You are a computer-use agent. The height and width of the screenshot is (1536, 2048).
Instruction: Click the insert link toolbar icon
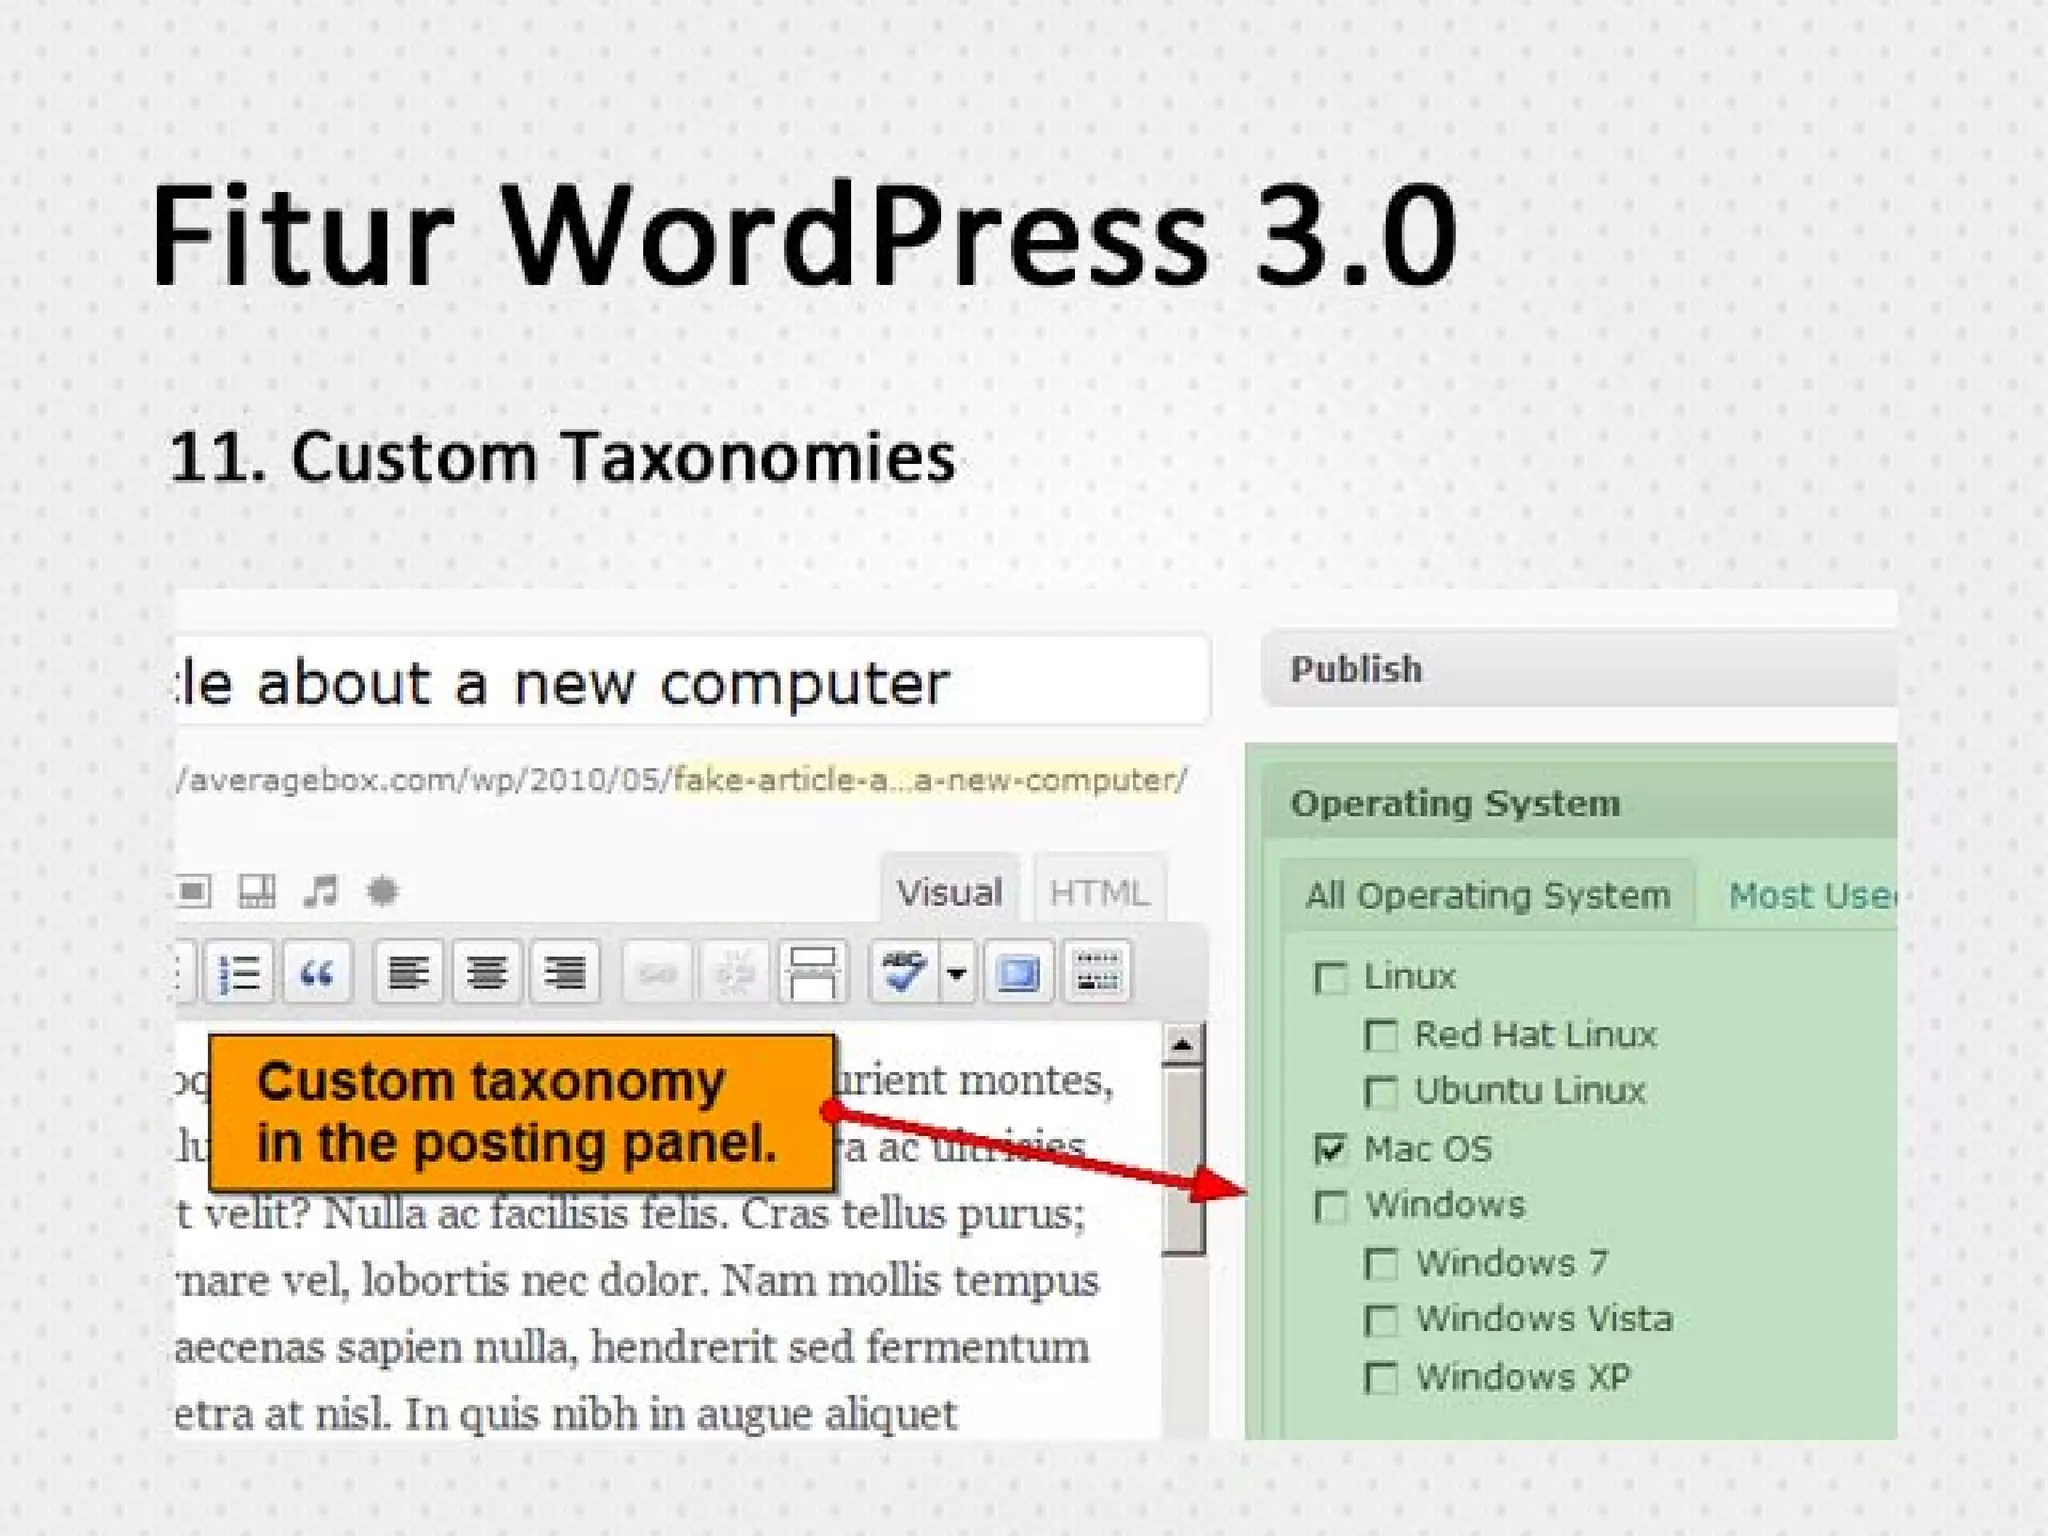(x=656, y=972)
